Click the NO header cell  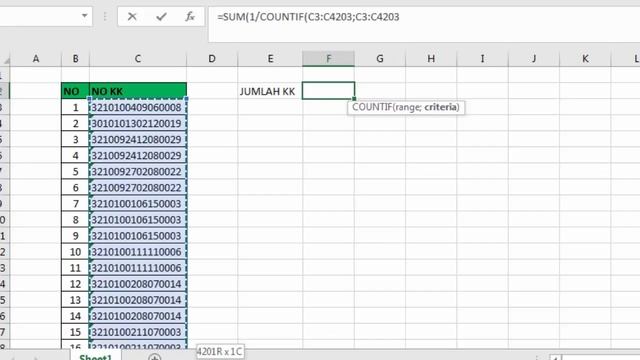coord(76,91)
